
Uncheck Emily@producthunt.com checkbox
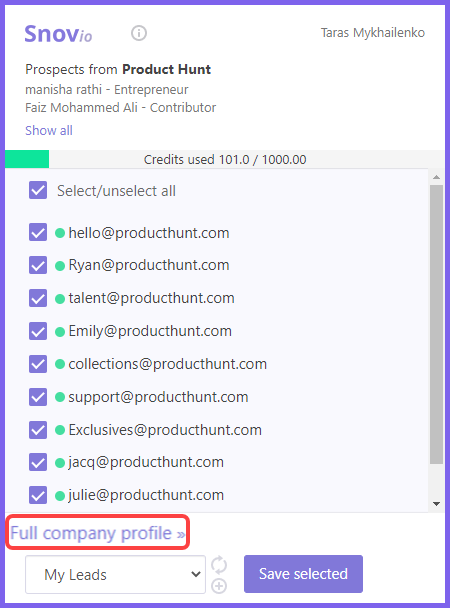(38, 331)
